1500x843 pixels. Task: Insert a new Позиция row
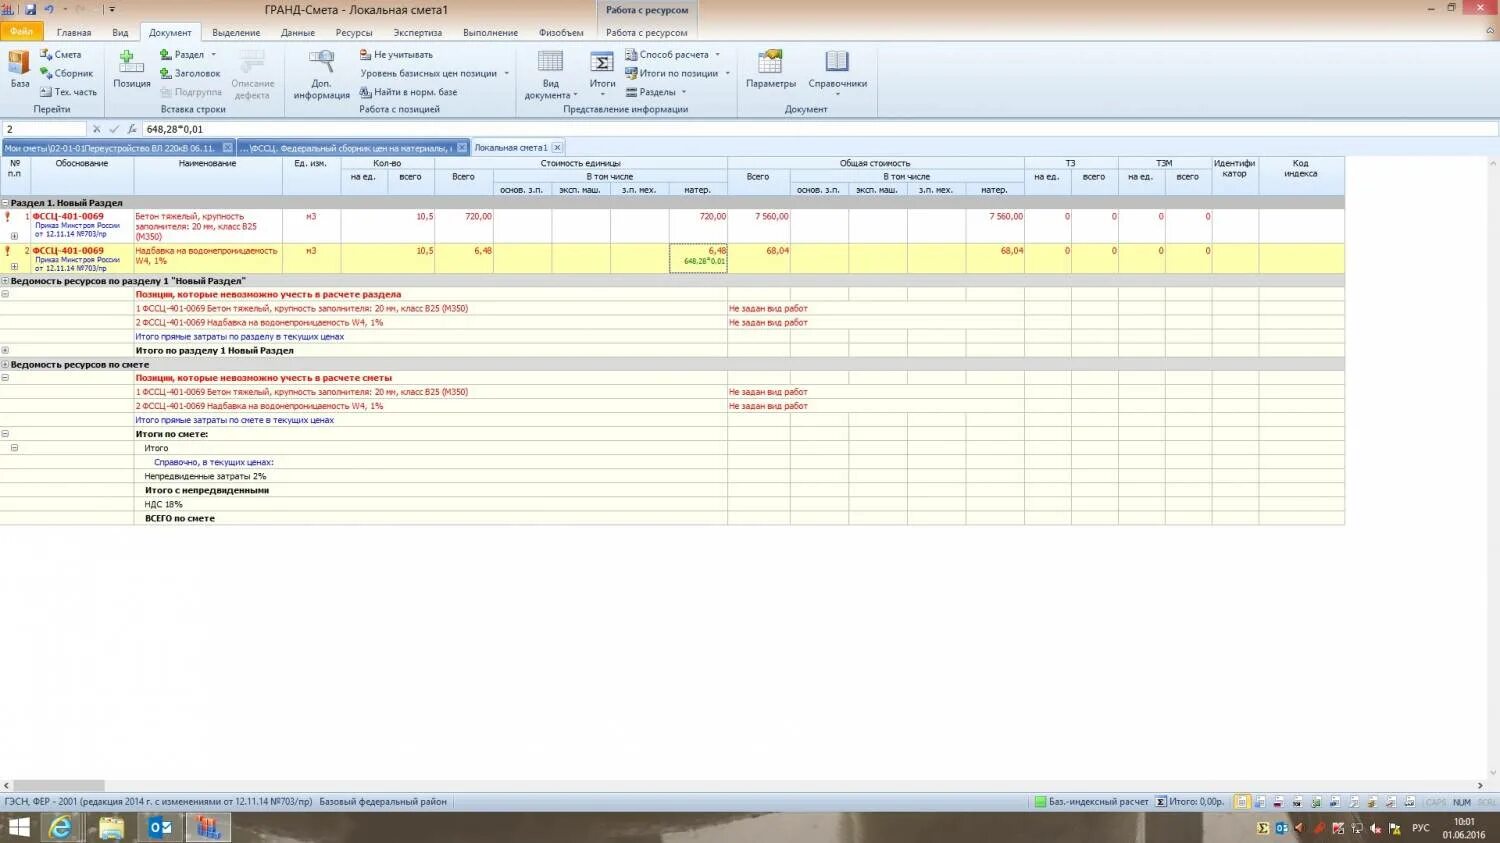pos(131,70)
